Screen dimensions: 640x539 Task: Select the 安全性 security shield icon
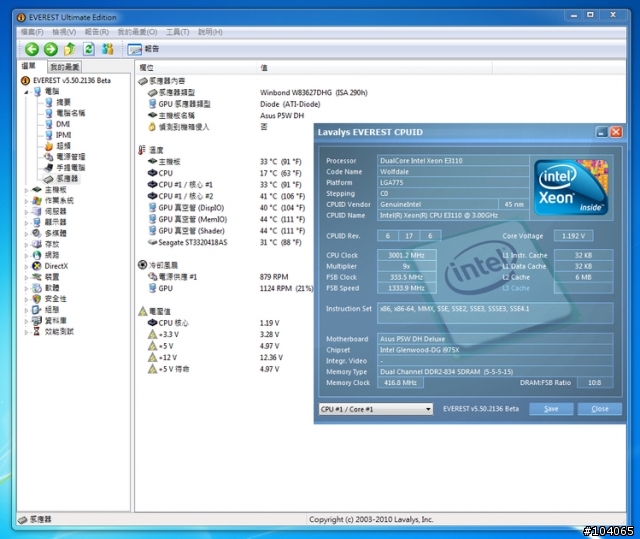37,299
